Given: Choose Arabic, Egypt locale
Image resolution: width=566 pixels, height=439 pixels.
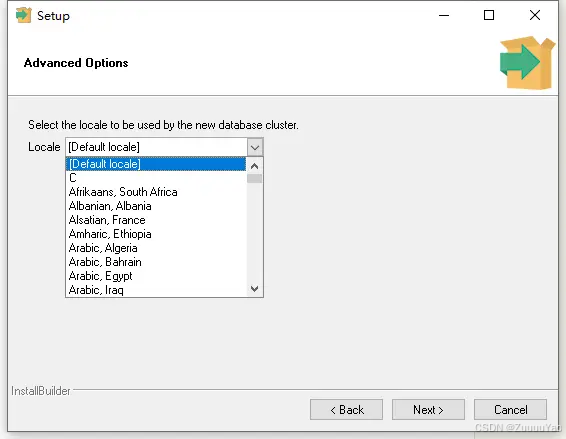Looking at the screenshot, I should (x=156, y=276).
